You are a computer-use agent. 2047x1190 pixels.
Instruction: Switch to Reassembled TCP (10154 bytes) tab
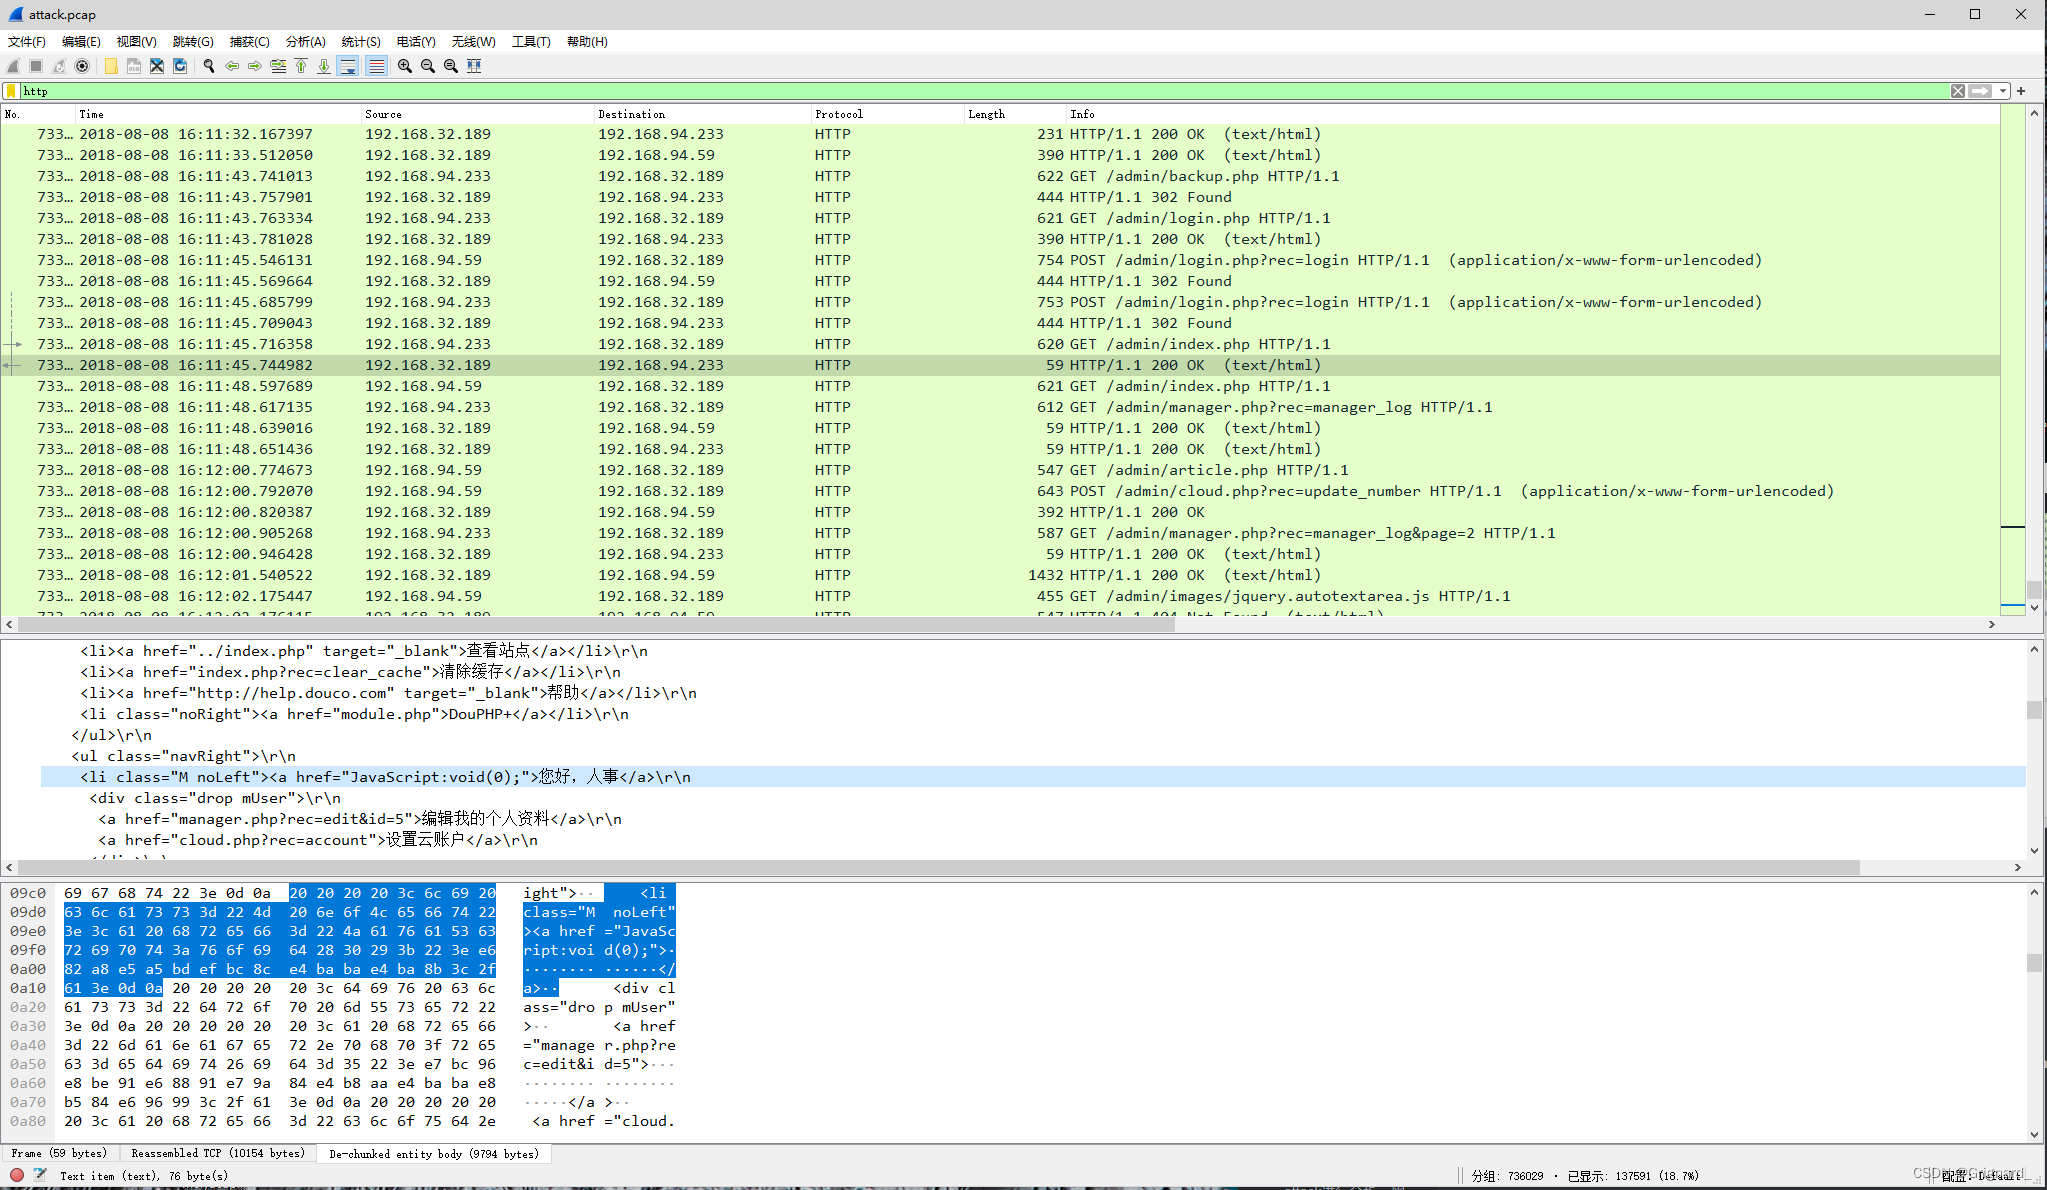217,1153
